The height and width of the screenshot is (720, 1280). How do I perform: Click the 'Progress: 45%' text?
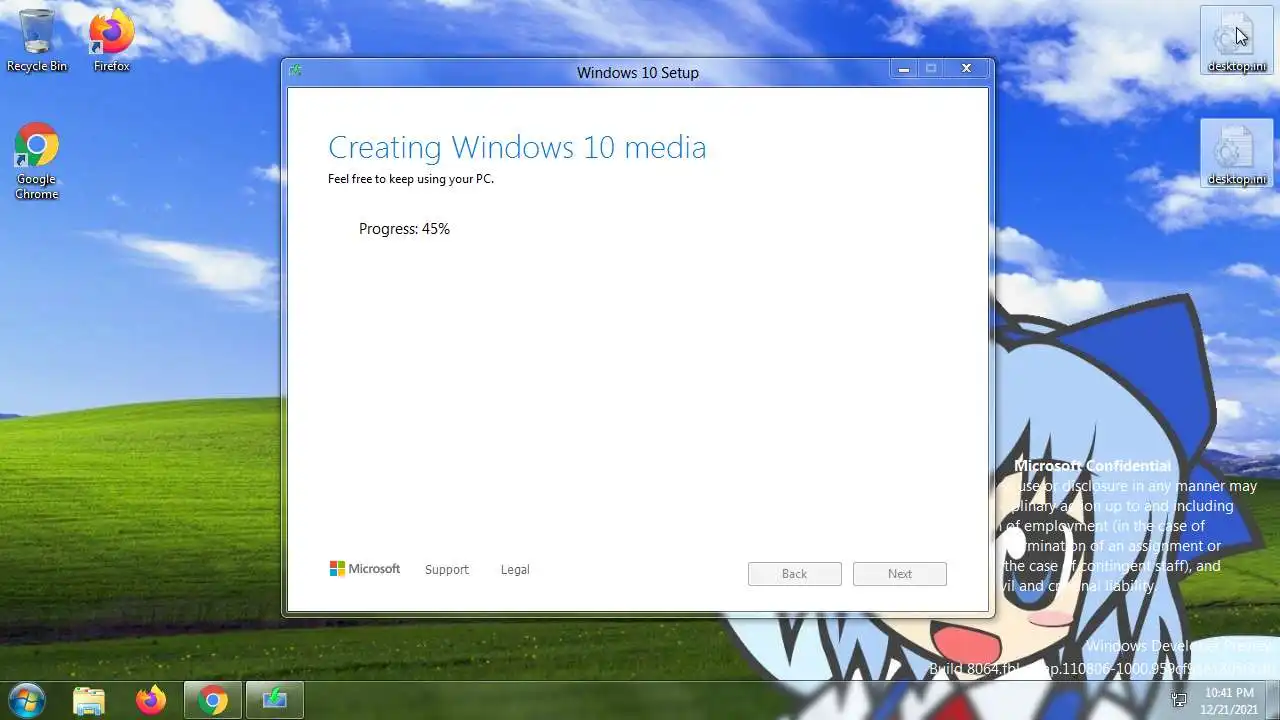[x=404, y=229]
